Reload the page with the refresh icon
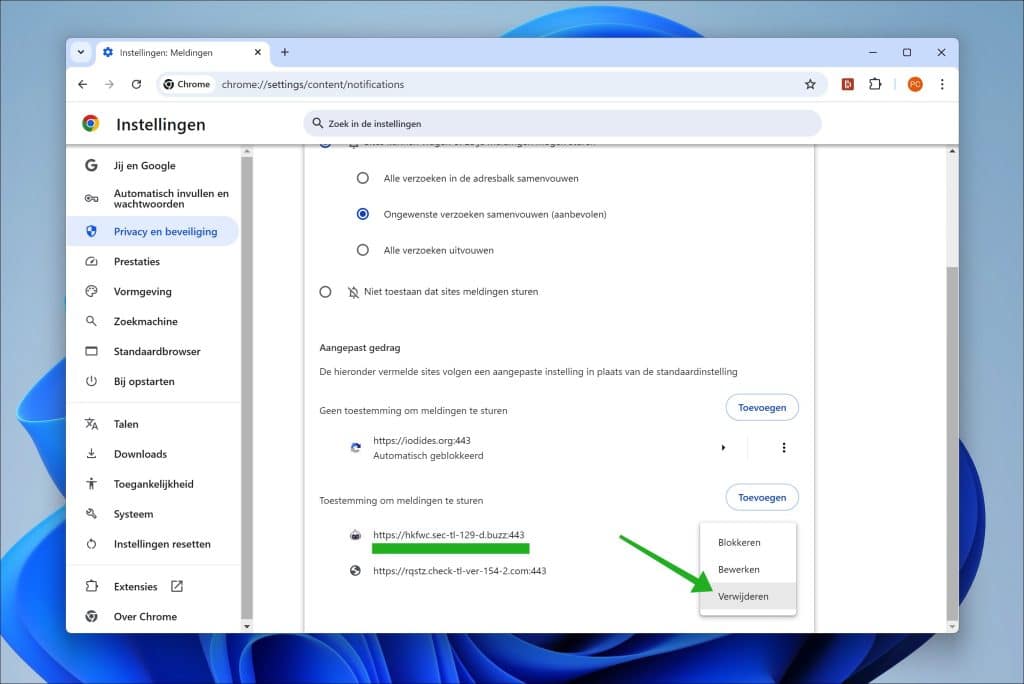The height and width of the screenshot is (684, 1024). pyautogui.click(x=136, y=84)
